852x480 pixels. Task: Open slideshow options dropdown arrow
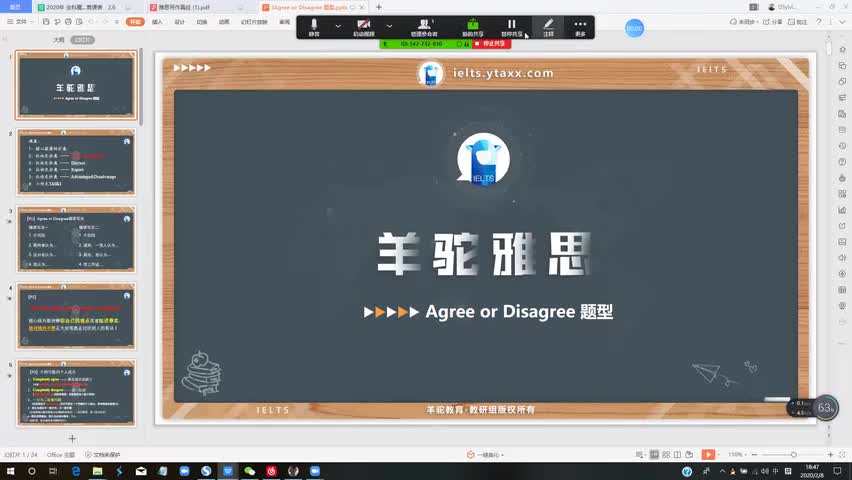(719, 454)
